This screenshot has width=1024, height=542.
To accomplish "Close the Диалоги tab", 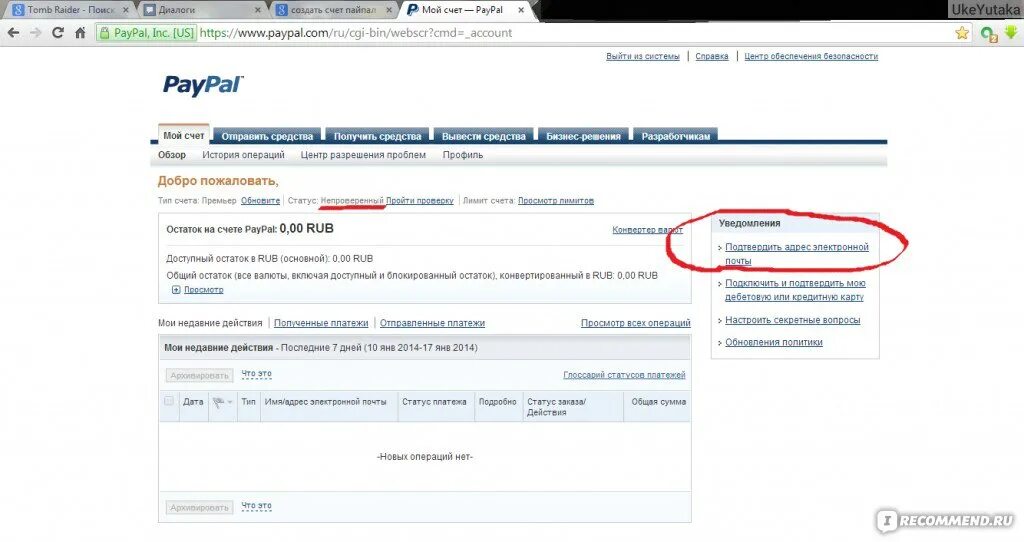I will click(257, 10).
